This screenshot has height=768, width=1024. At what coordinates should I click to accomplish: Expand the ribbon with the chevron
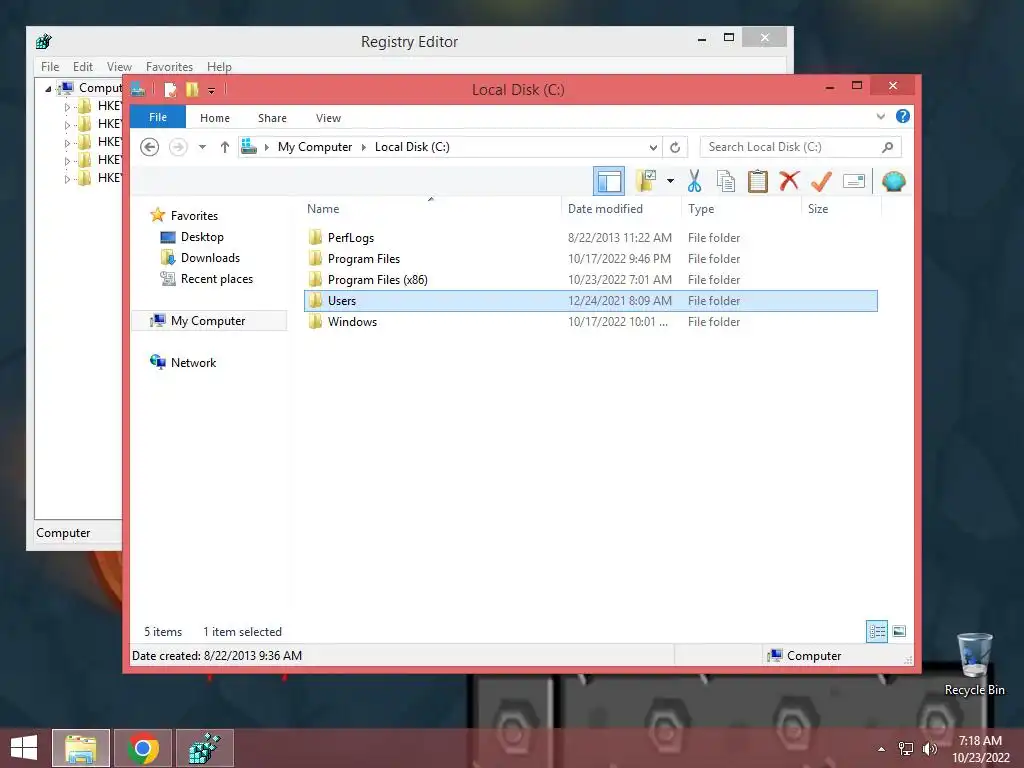click(880, 117)
